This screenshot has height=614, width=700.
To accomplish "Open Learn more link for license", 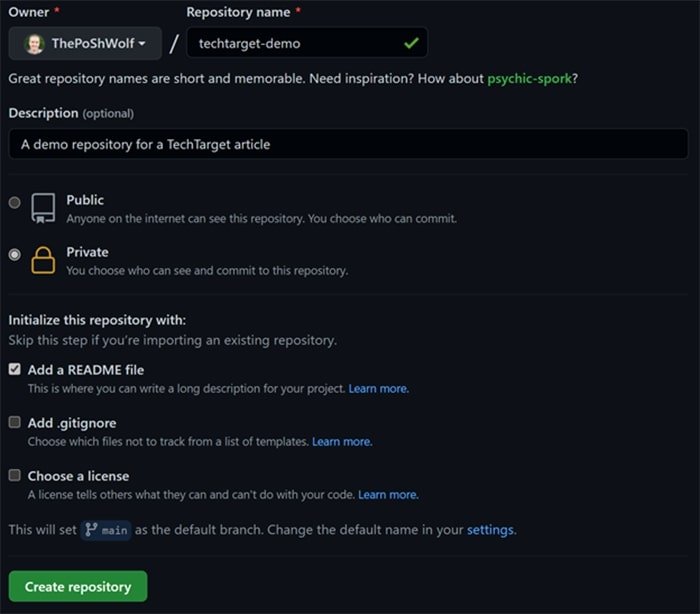I will (388, 494).
